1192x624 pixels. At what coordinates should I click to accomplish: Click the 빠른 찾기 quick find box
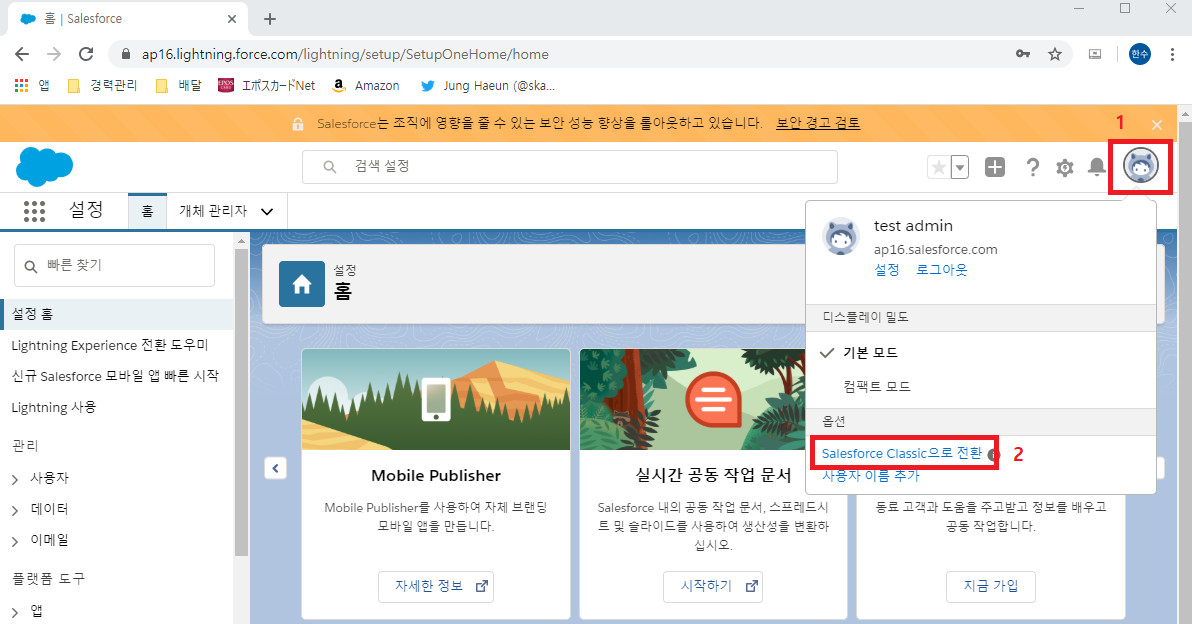[115, 265]
